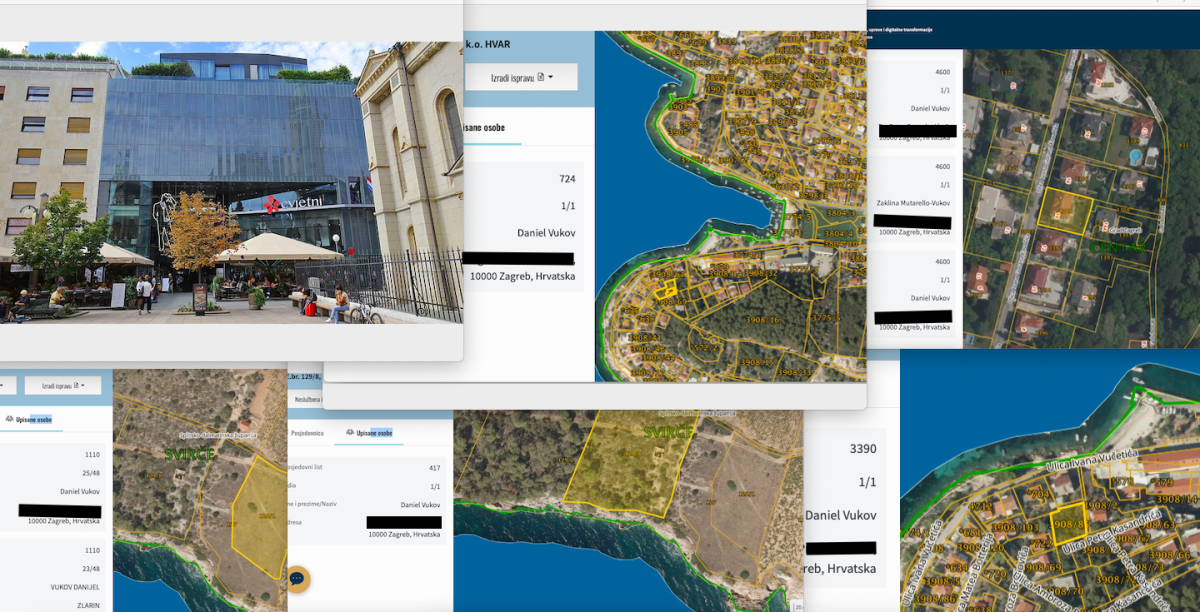Click parcel 4712 on the map
This screenshot has width=1200, height=612.
981,505
